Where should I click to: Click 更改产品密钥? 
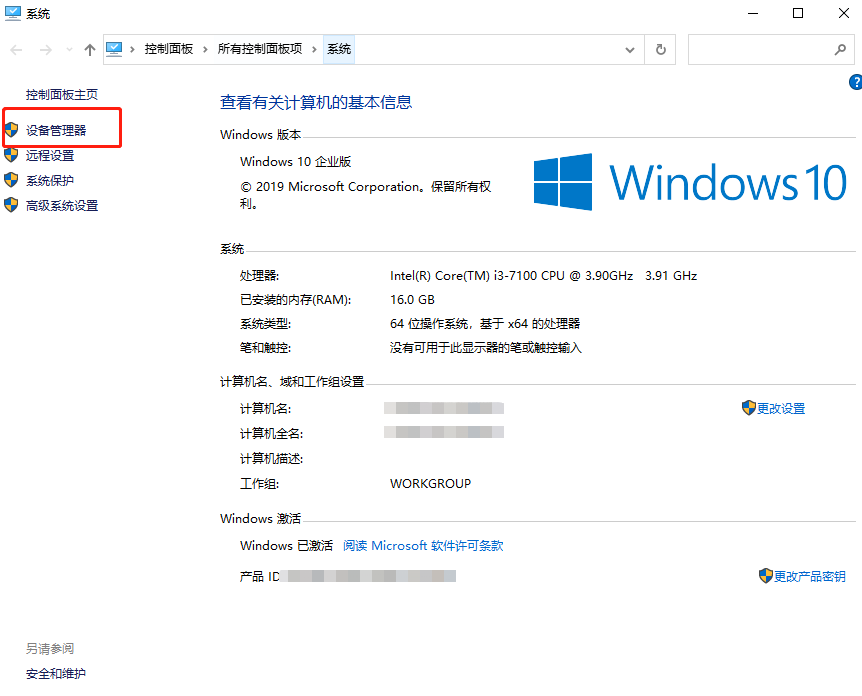809,576
